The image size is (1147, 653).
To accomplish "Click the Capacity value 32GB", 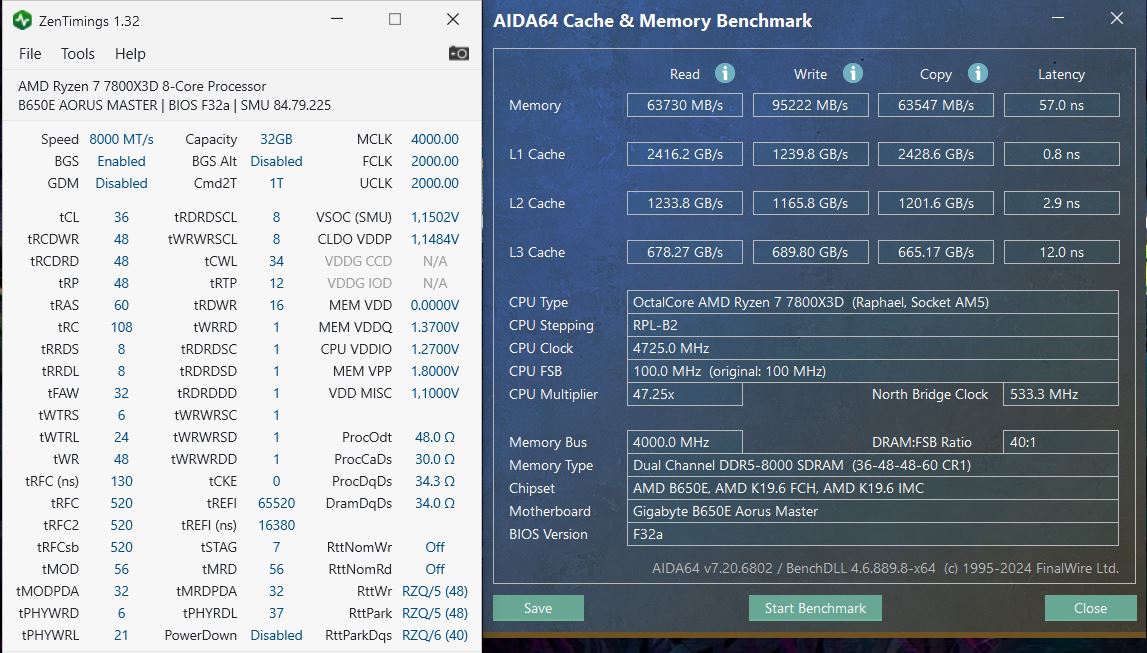I will [277, 139].
